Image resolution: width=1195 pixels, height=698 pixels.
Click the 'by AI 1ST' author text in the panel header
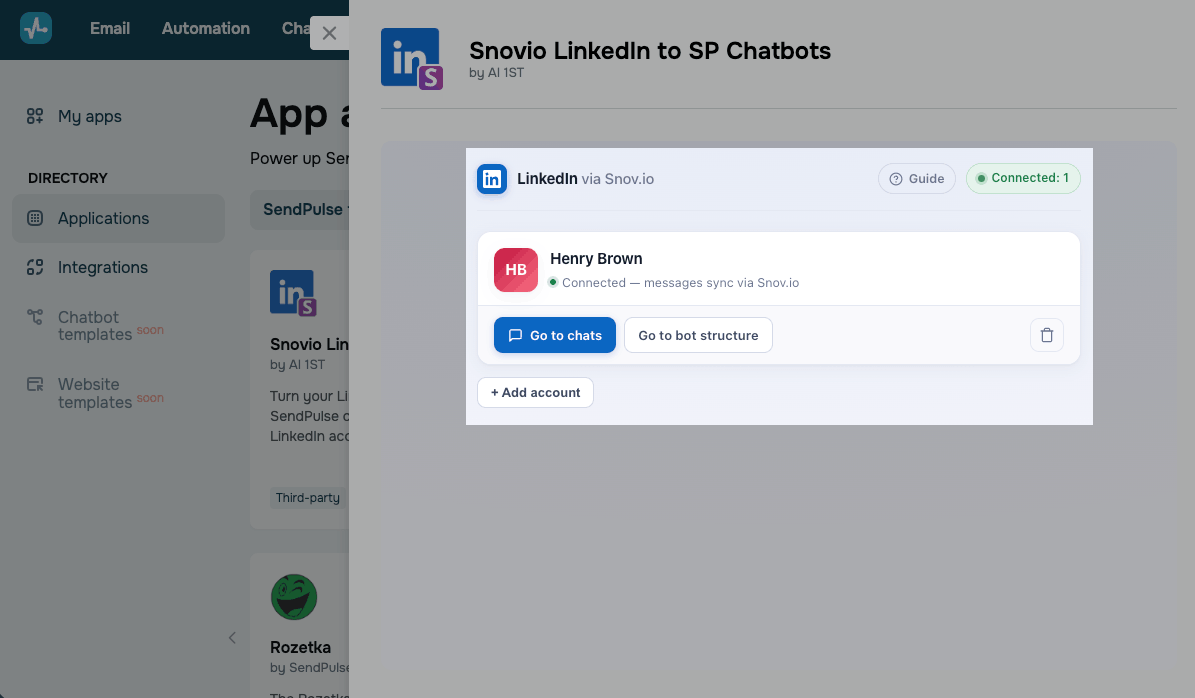point(496,73)
